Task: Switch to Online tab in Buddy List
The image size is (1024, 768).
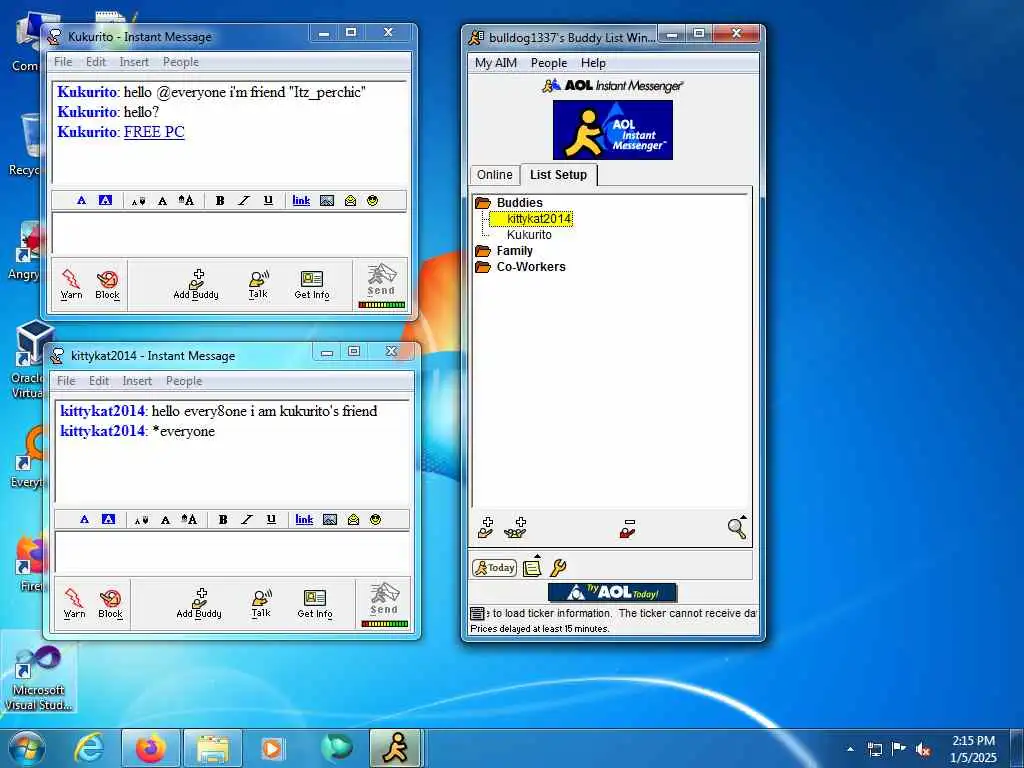Action: [494, 175]
